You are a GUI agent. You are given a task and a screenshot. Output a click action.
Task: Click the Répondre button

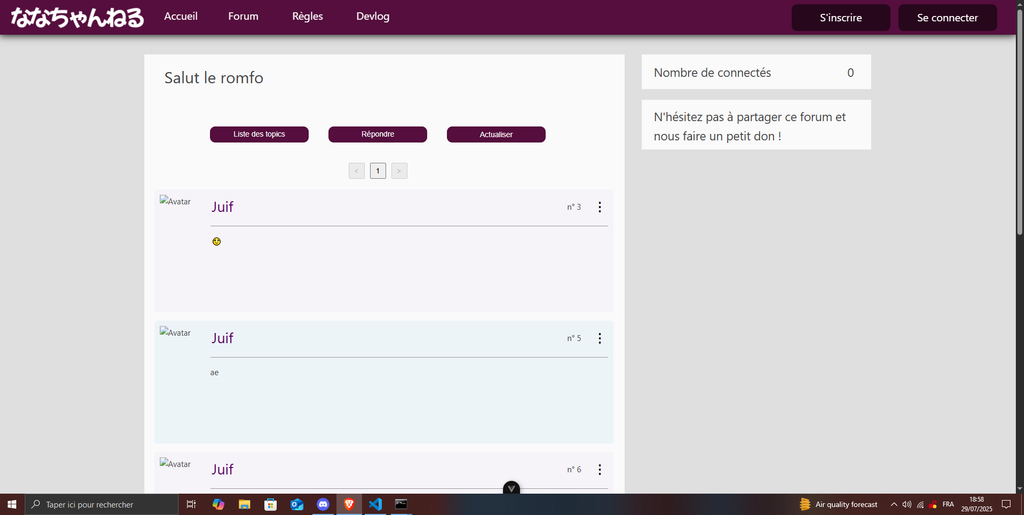pyautogui.click(x=378, y=135)
